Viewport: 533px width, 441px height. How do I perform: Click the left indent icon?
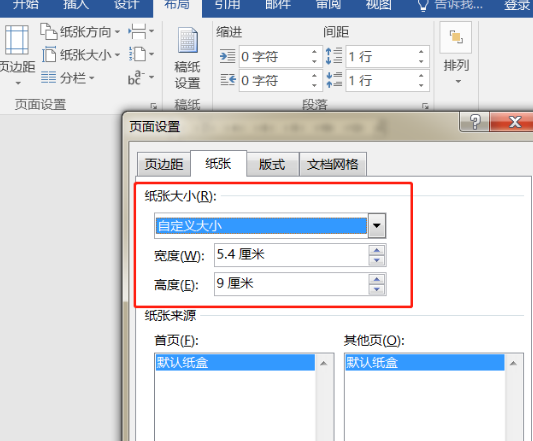point(227,56)
